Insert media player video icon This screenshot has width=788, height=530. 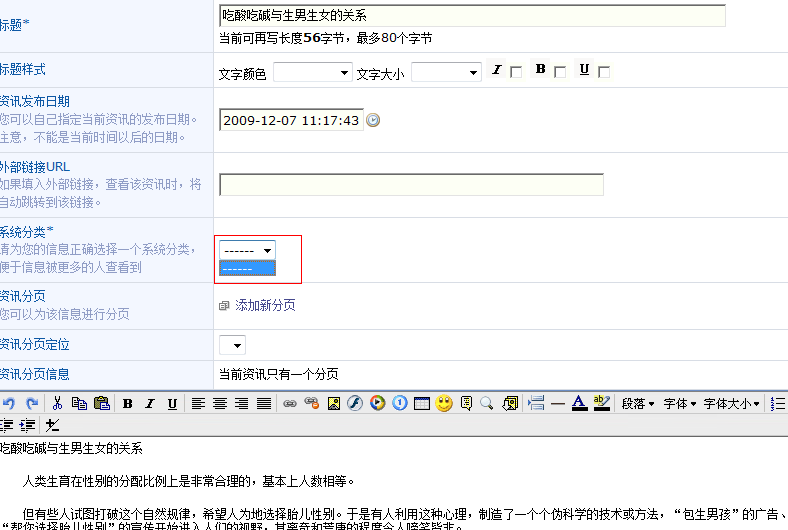point(377,403)
